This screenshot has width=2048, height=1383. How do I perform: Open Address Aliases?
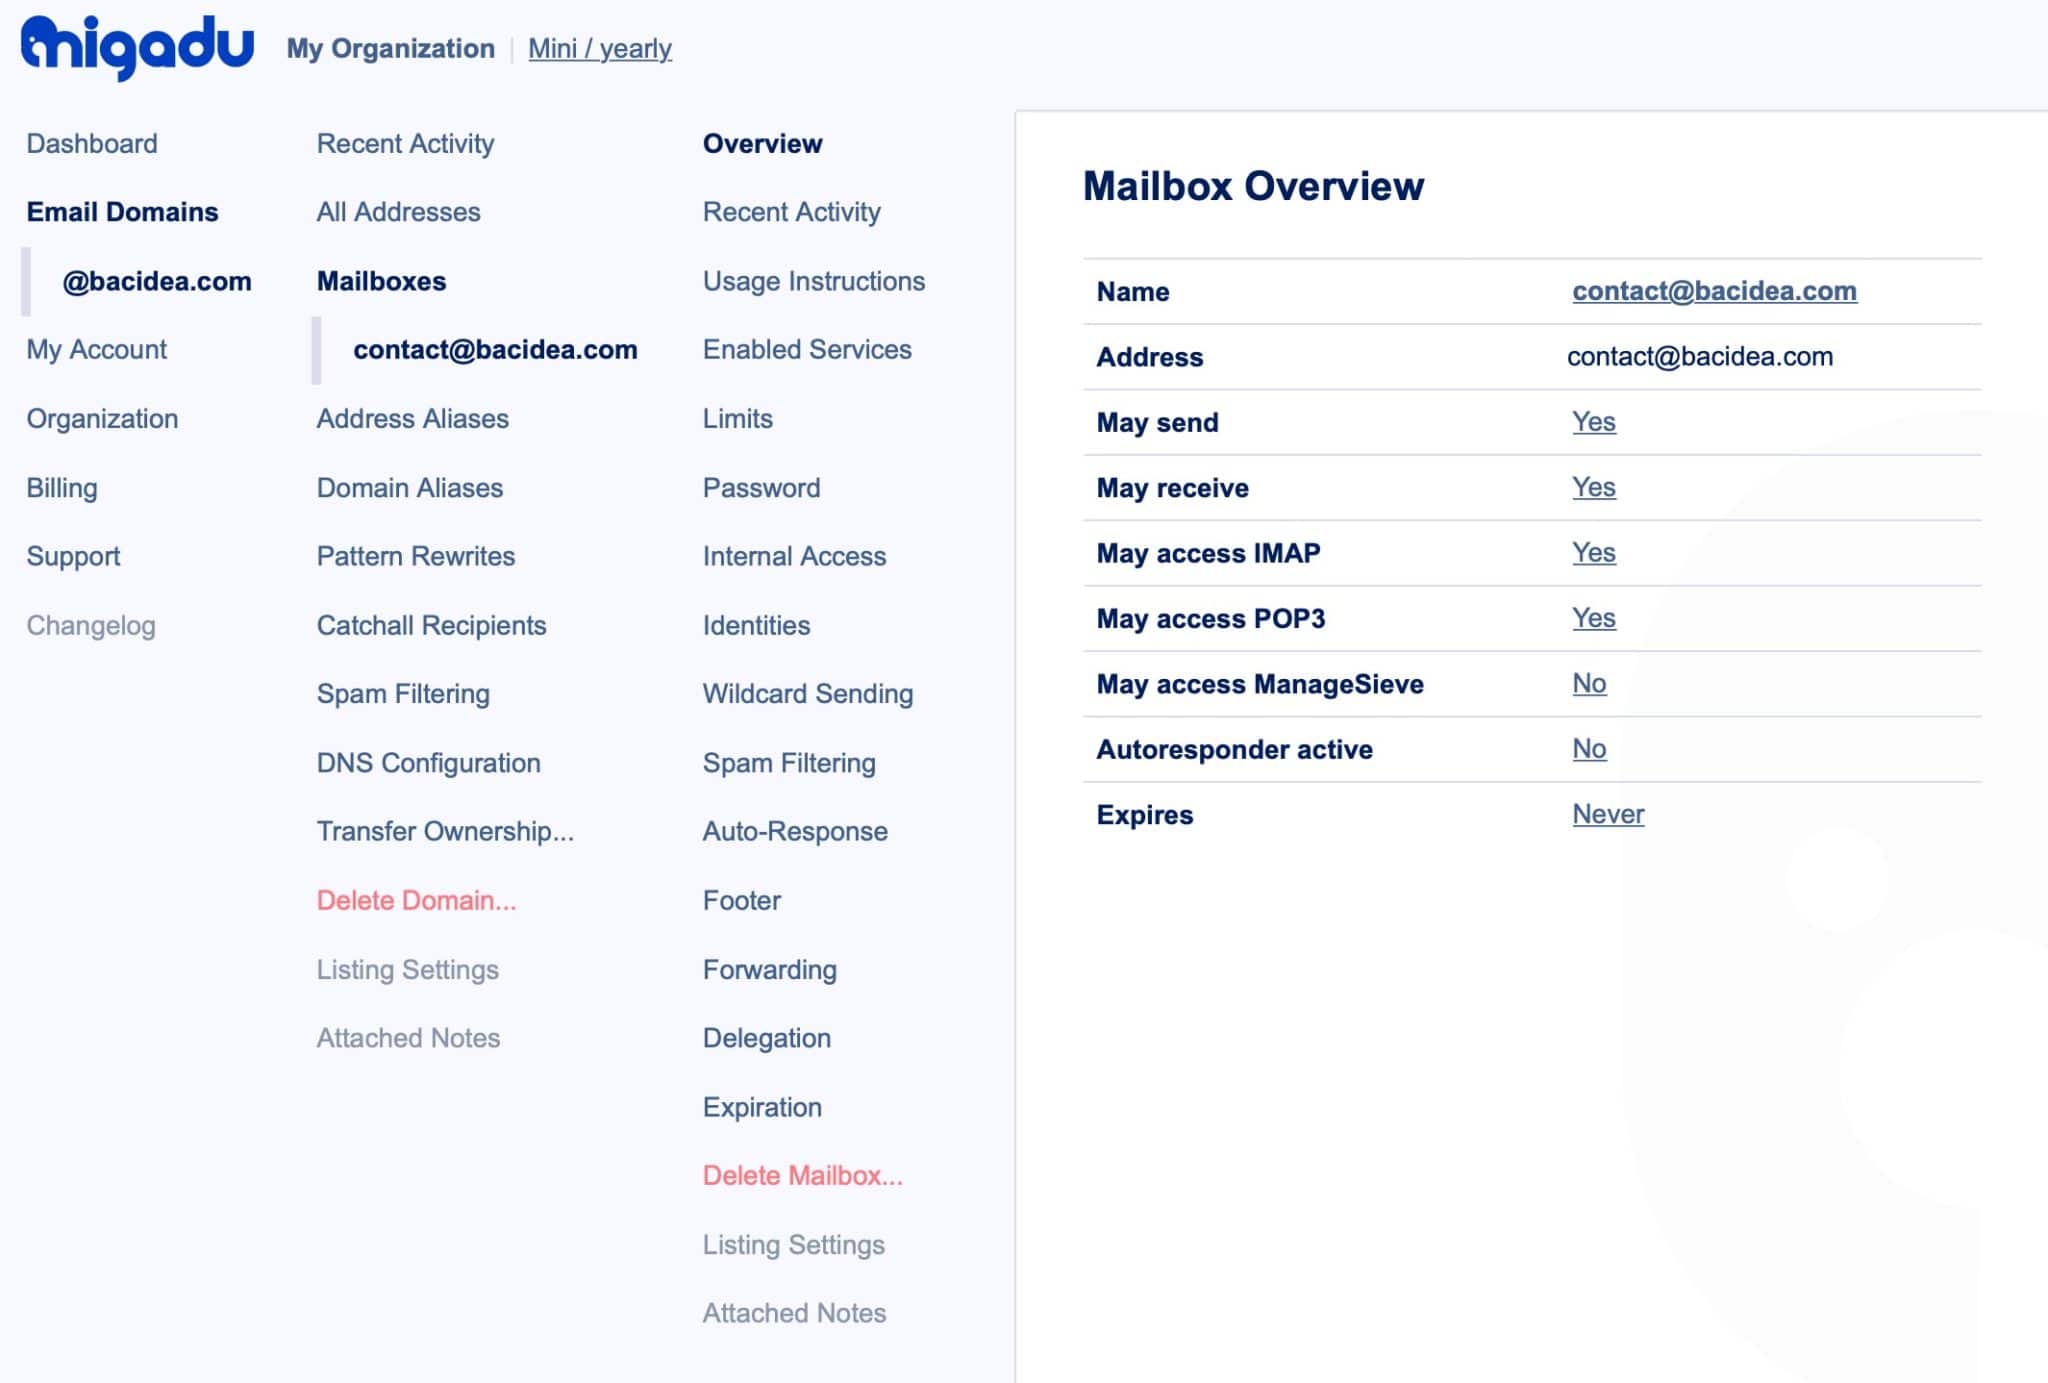tap(413, 418)
